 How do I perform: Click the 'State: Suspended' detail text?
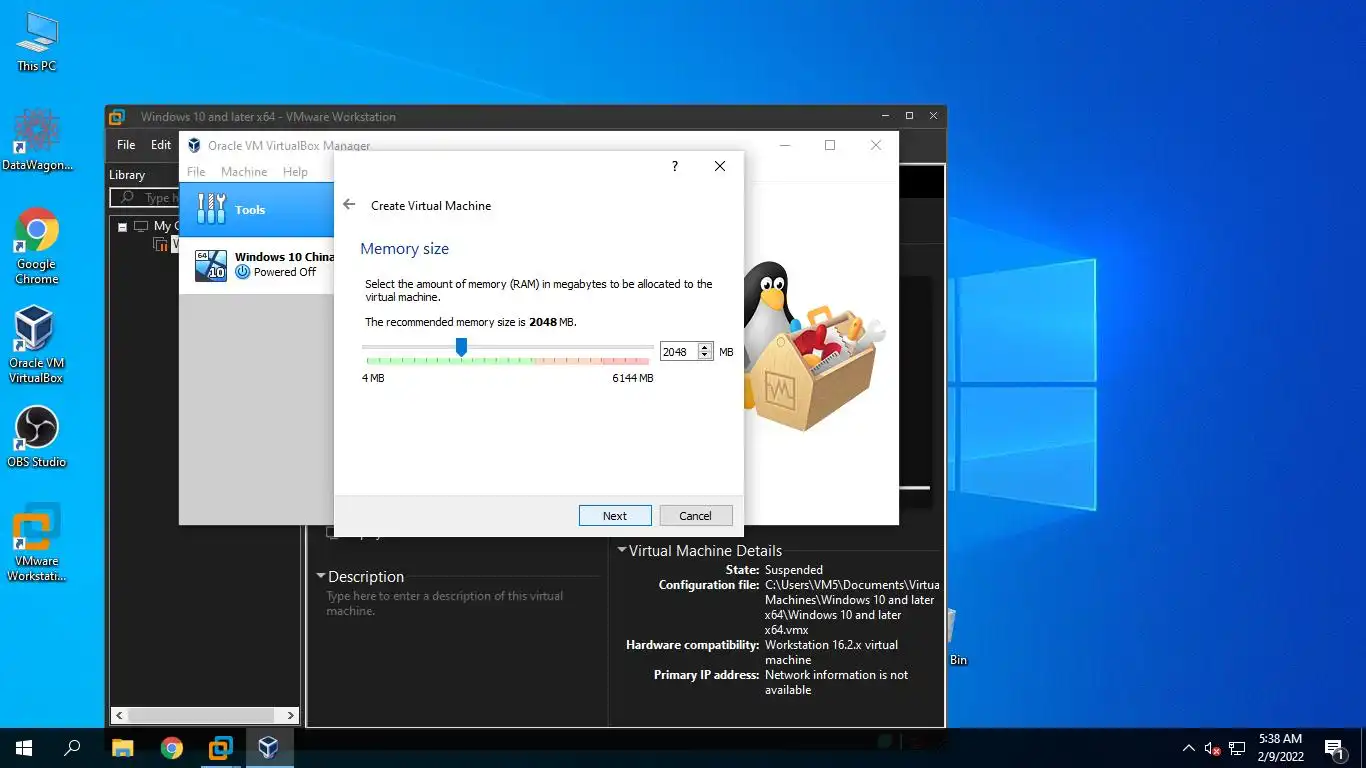(773, 570)
